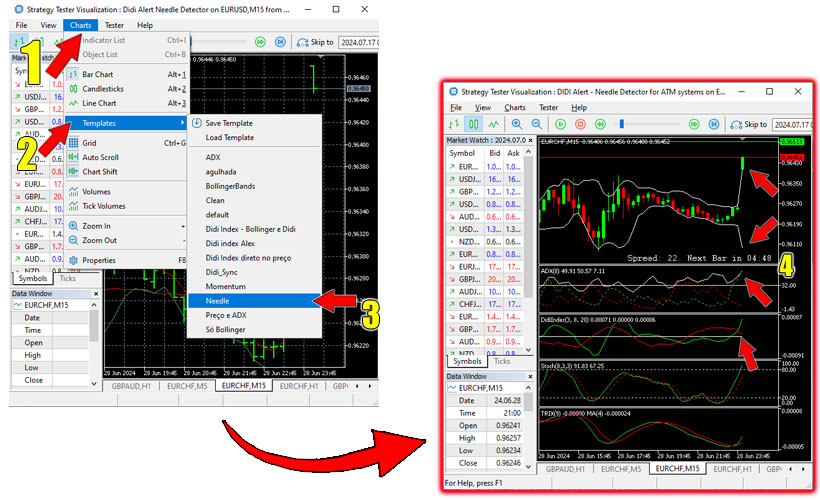Open File menu in left window
Viewport: 820px width, 500px height.
[21, 25]
